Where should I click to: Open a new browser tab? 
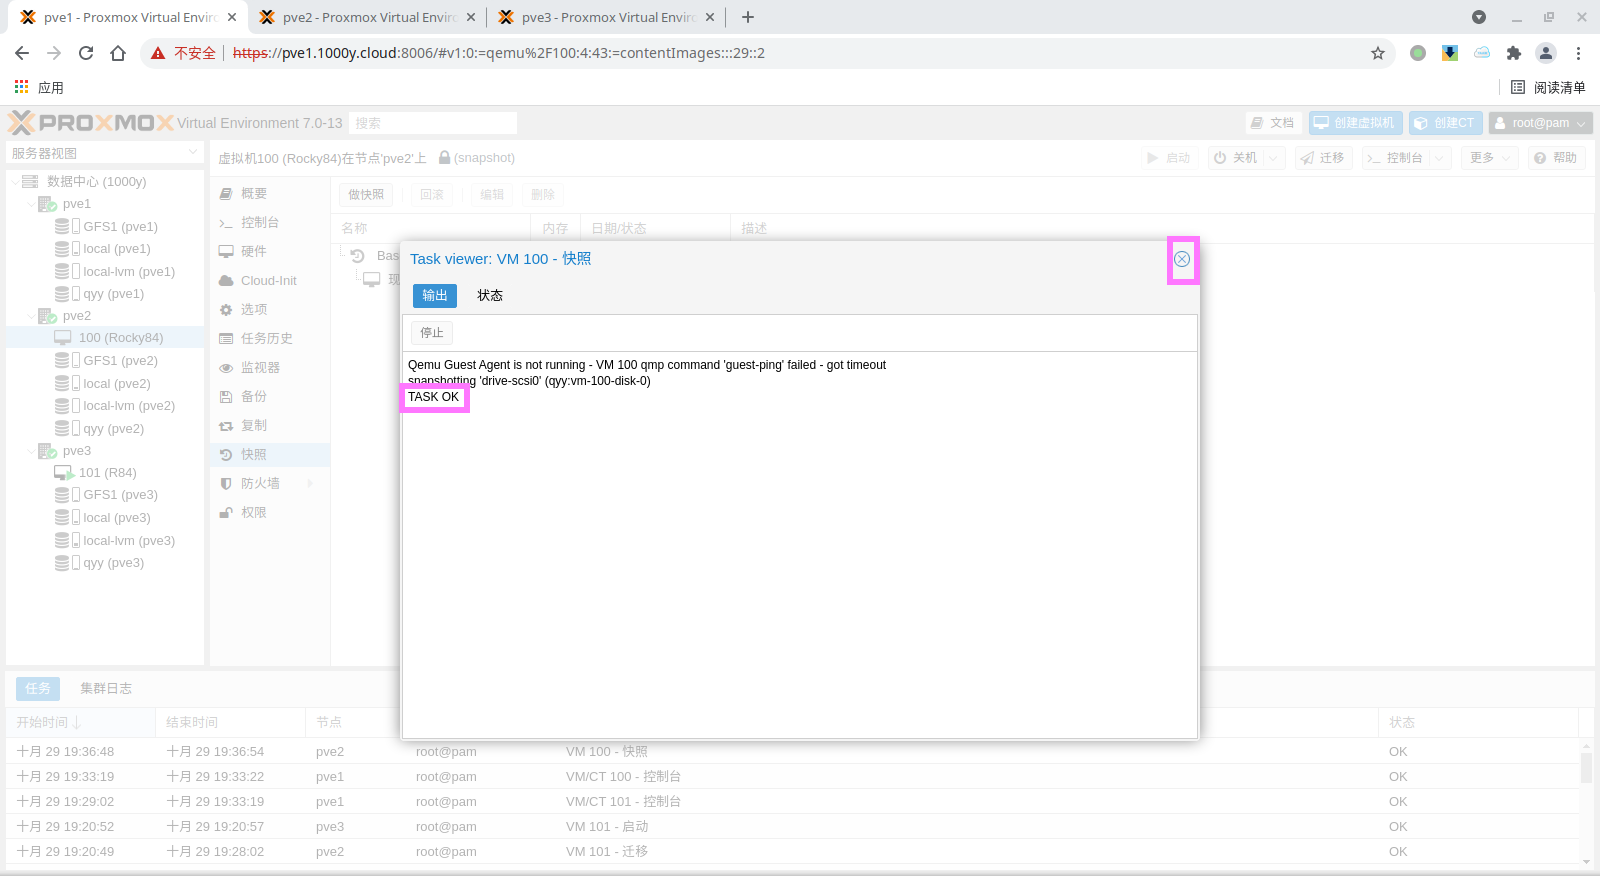(748, 17)
